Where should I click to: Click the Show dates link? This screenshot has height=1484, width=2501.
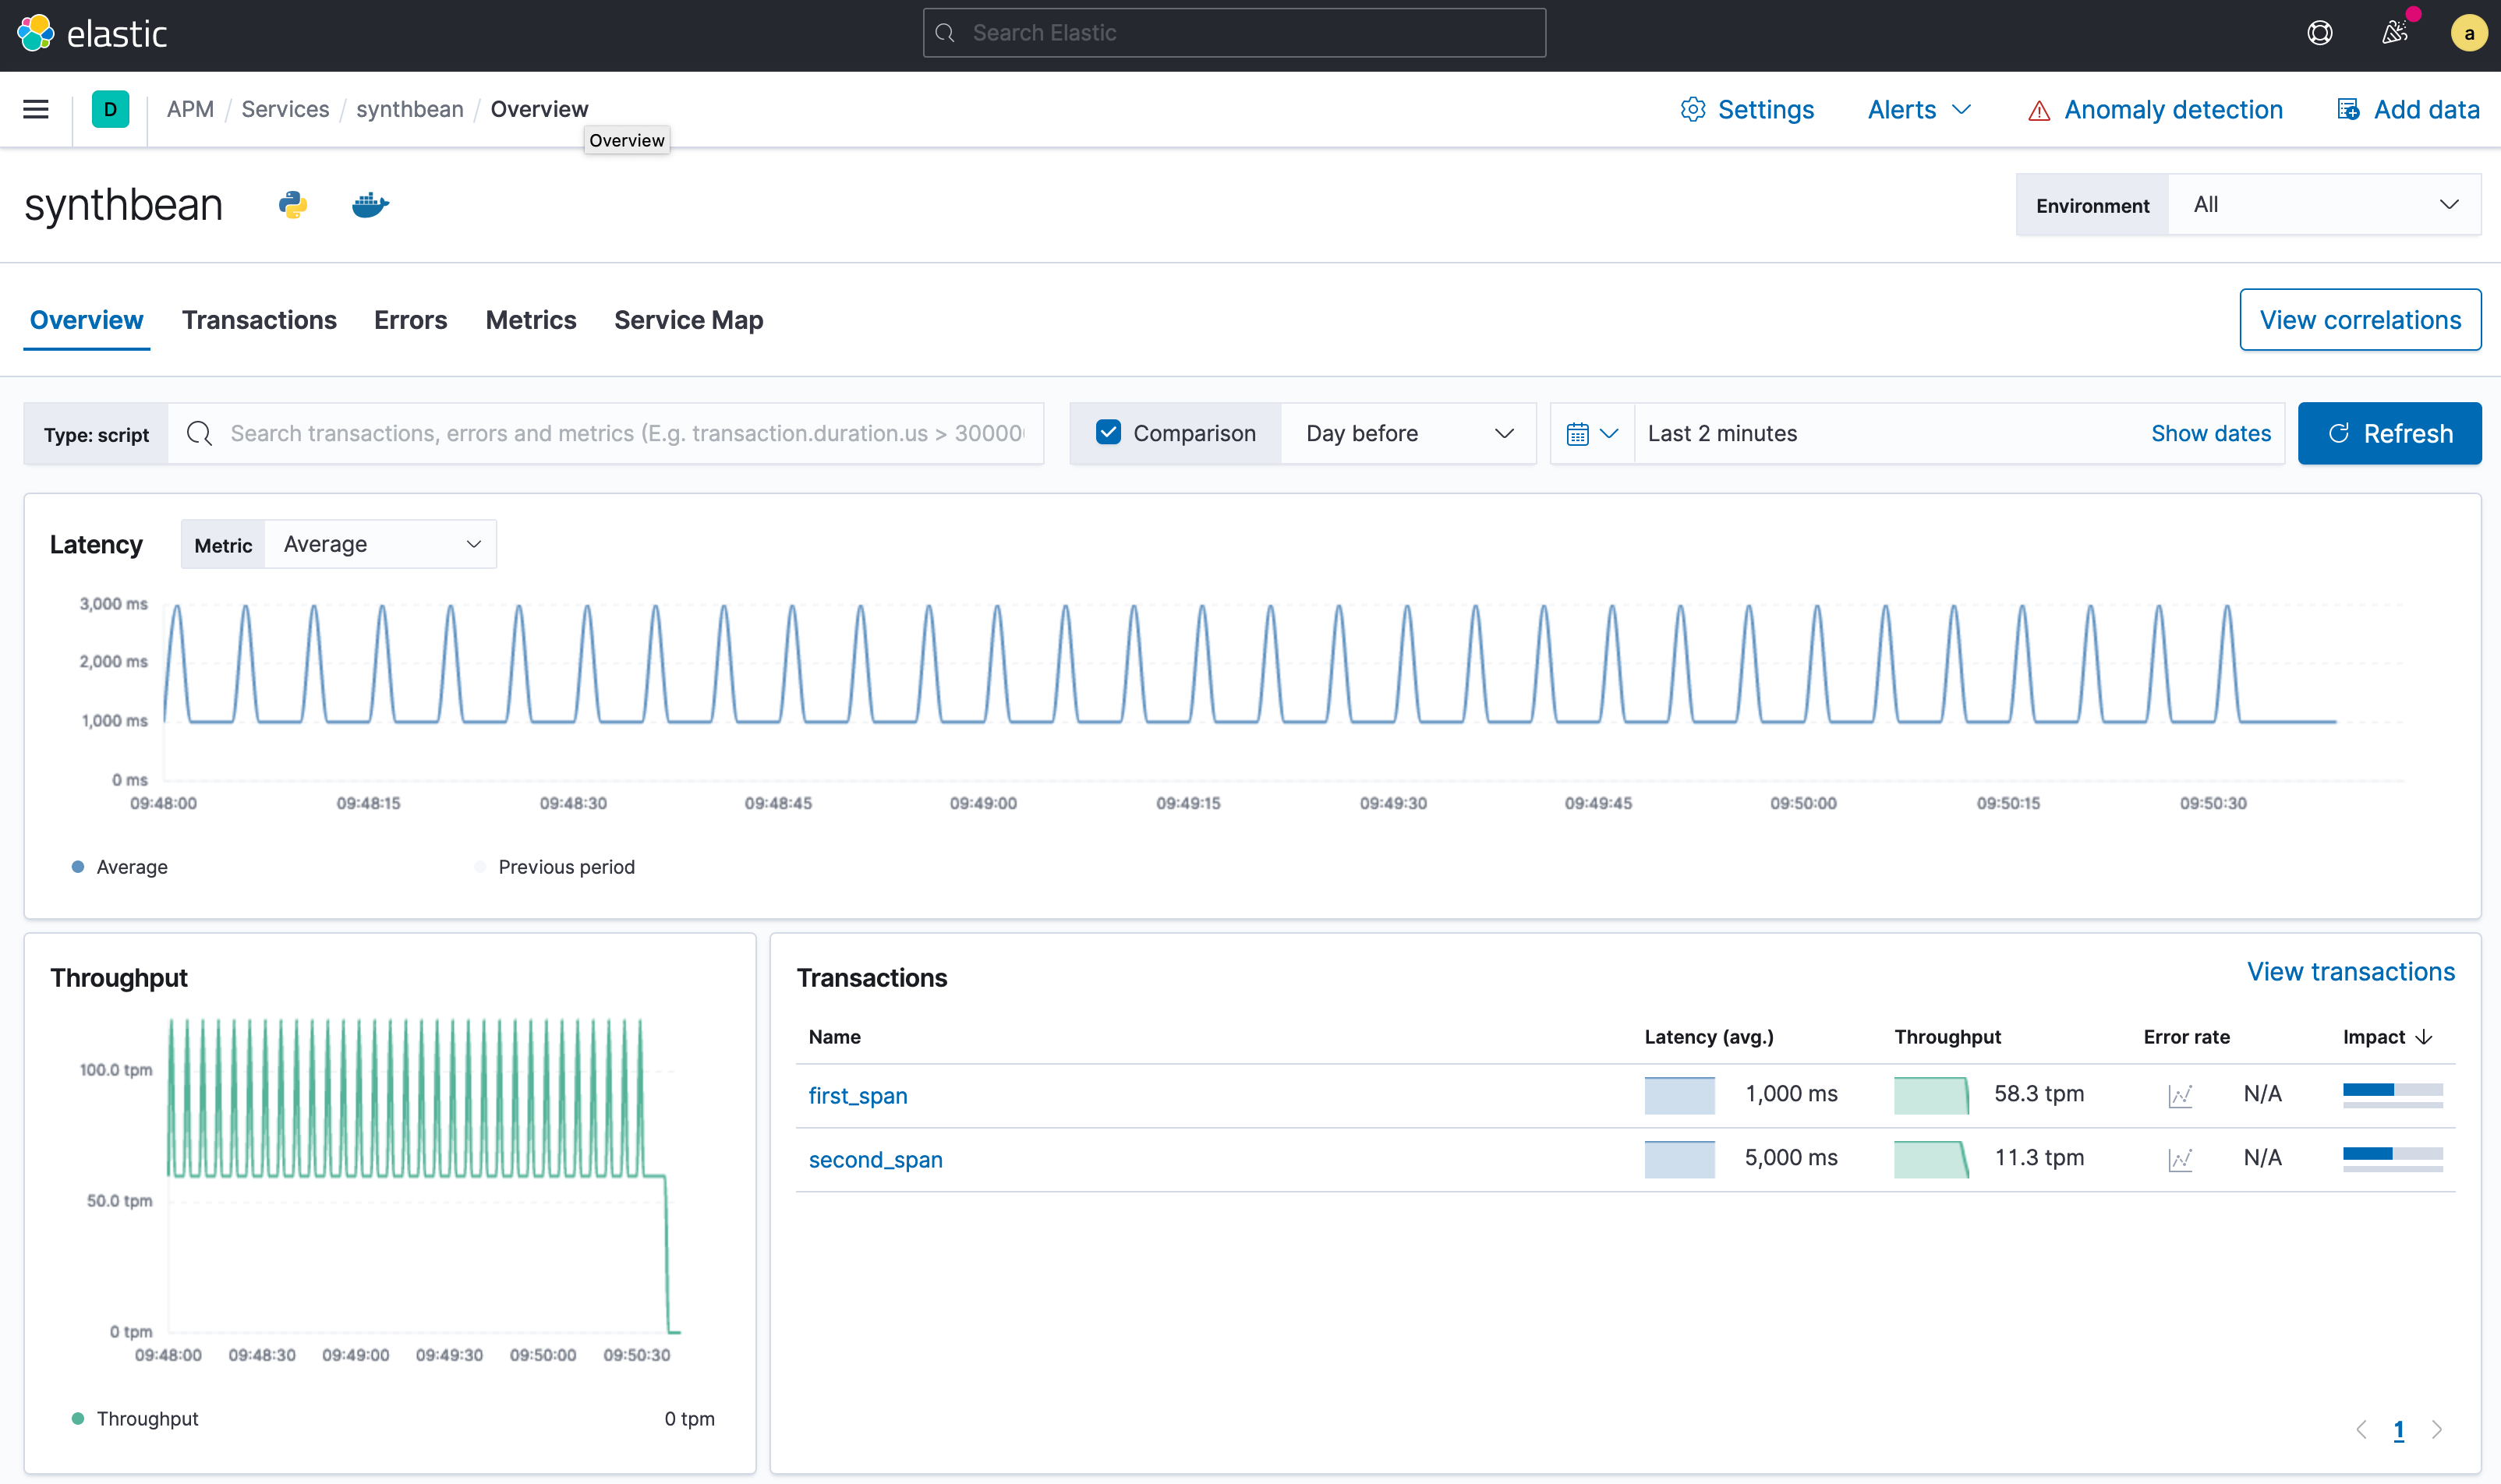2210,433
